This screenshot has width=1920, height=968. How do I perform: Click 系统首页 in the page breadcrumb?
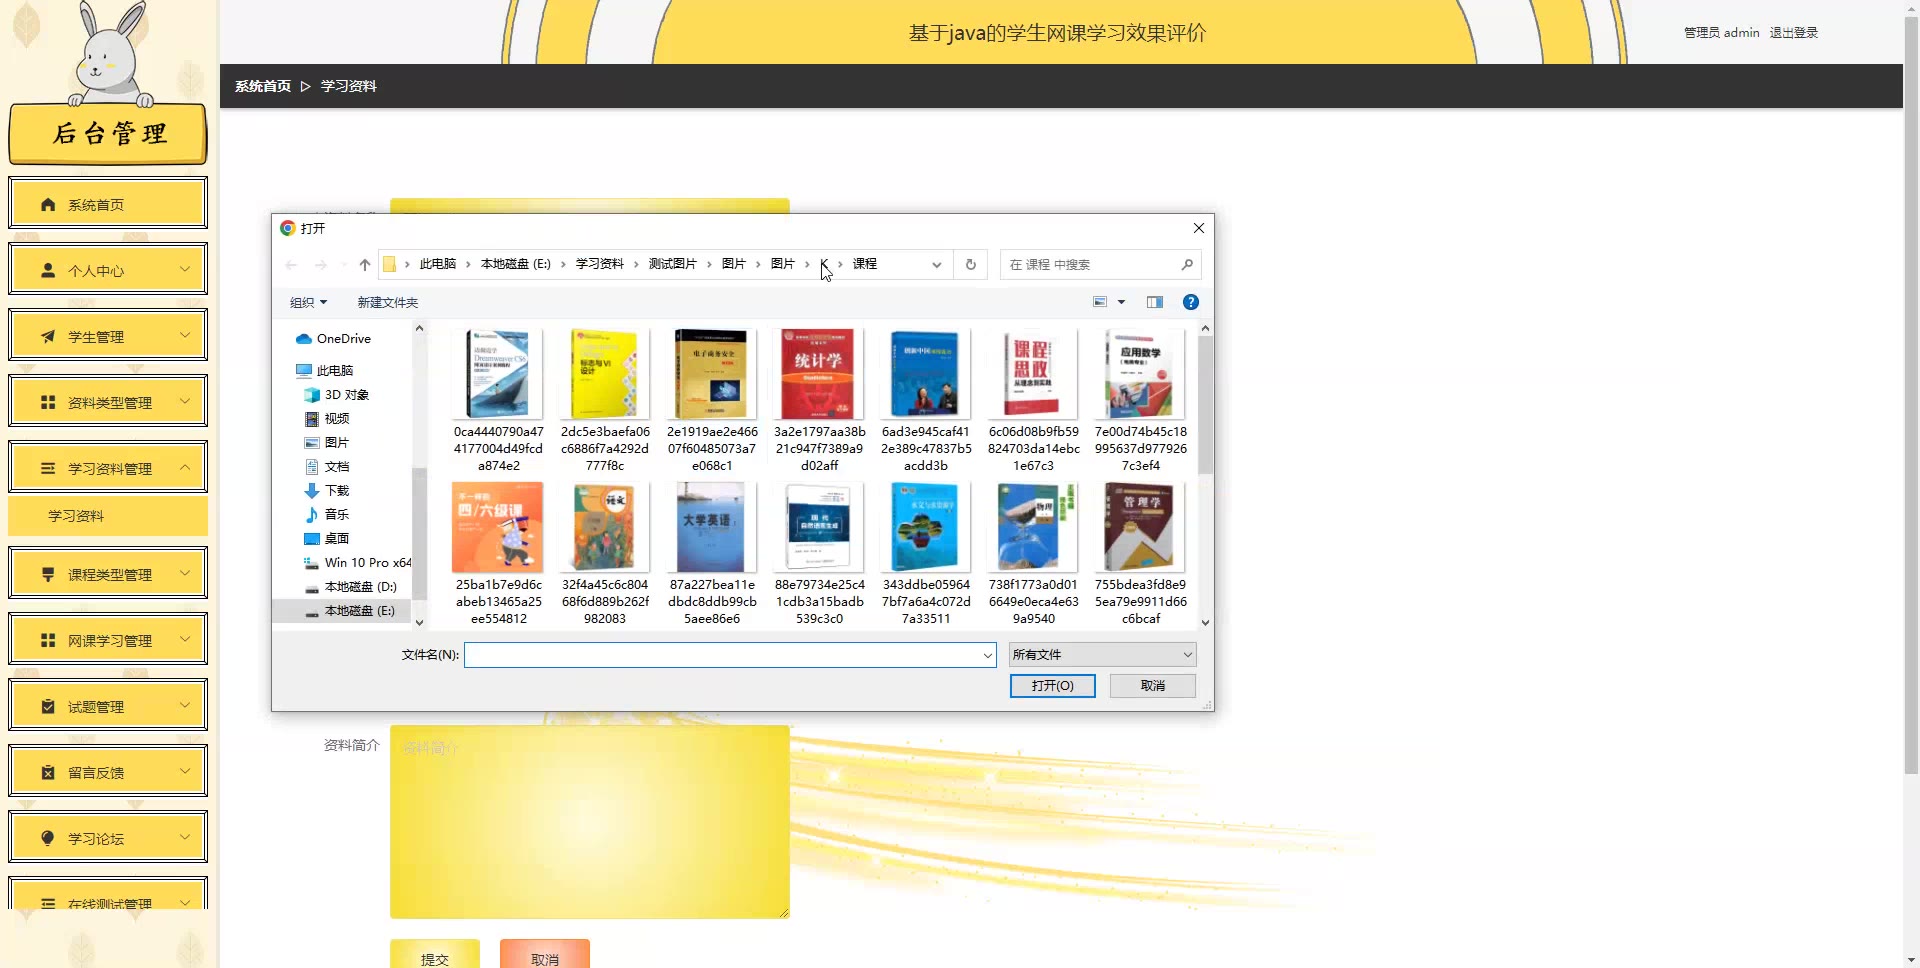[x=263, y=86]
